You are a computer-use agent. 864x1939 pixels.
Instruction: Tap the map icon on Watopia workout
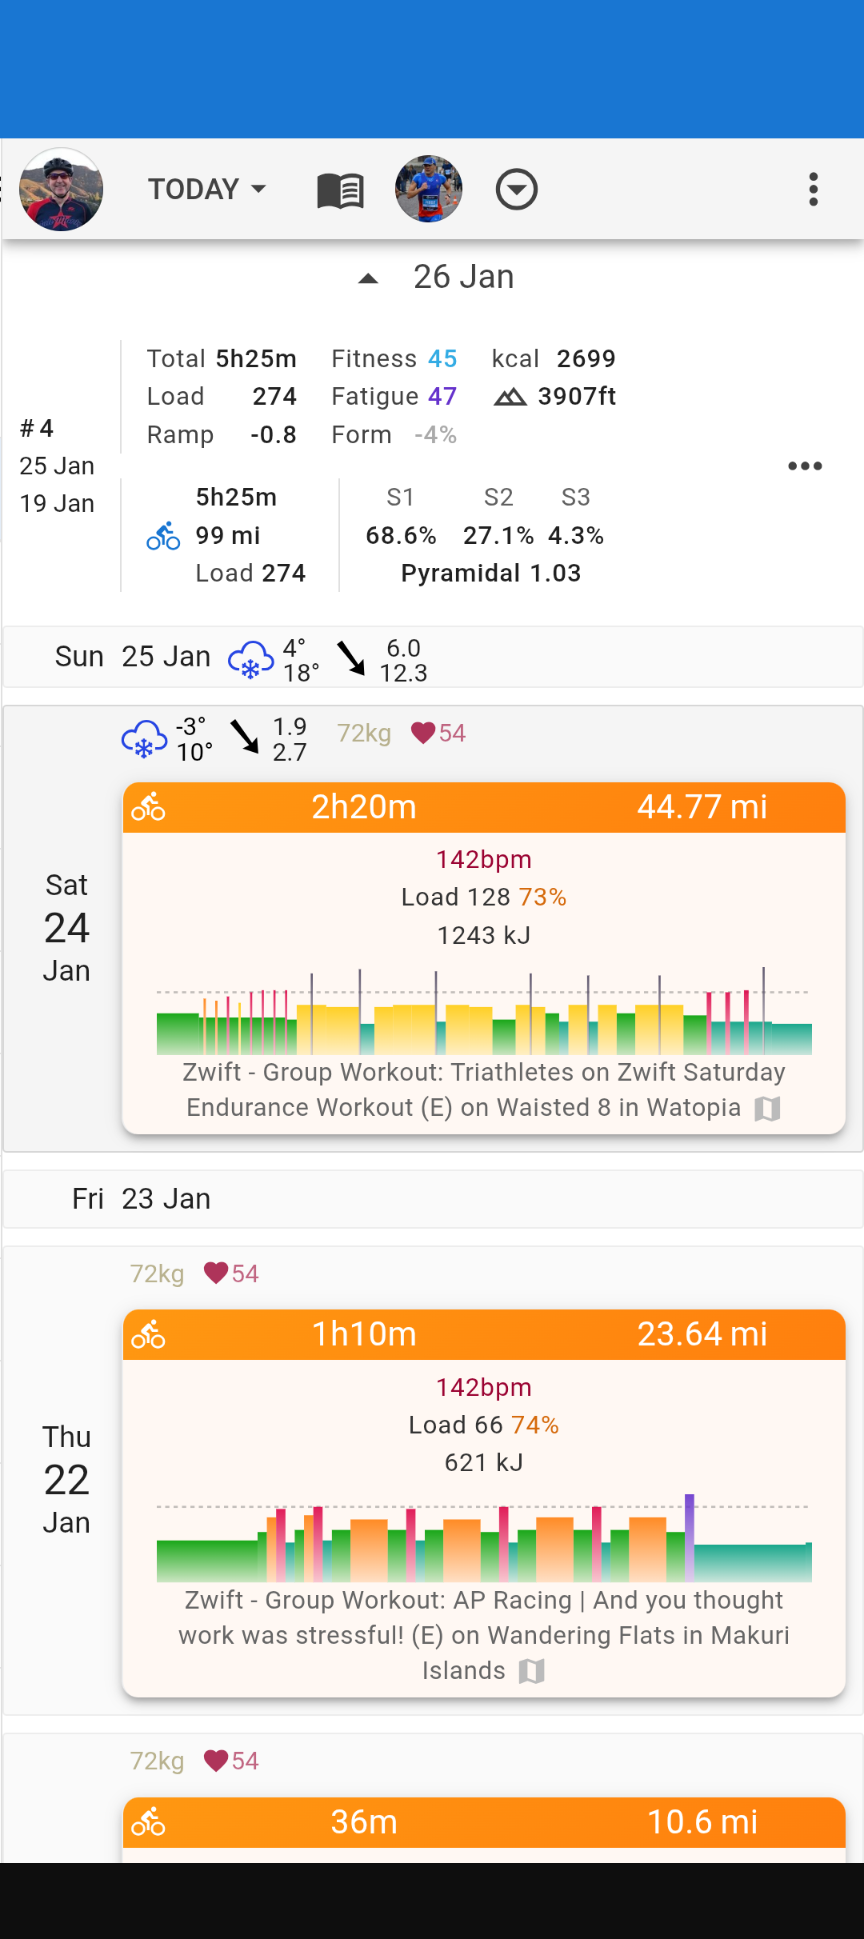click(767, 1108)
